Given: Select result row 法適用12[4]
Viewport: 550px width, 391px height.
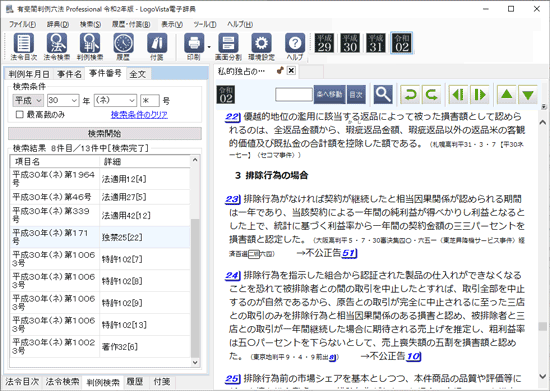Looking at the screenshot, I should coord(100,179).
